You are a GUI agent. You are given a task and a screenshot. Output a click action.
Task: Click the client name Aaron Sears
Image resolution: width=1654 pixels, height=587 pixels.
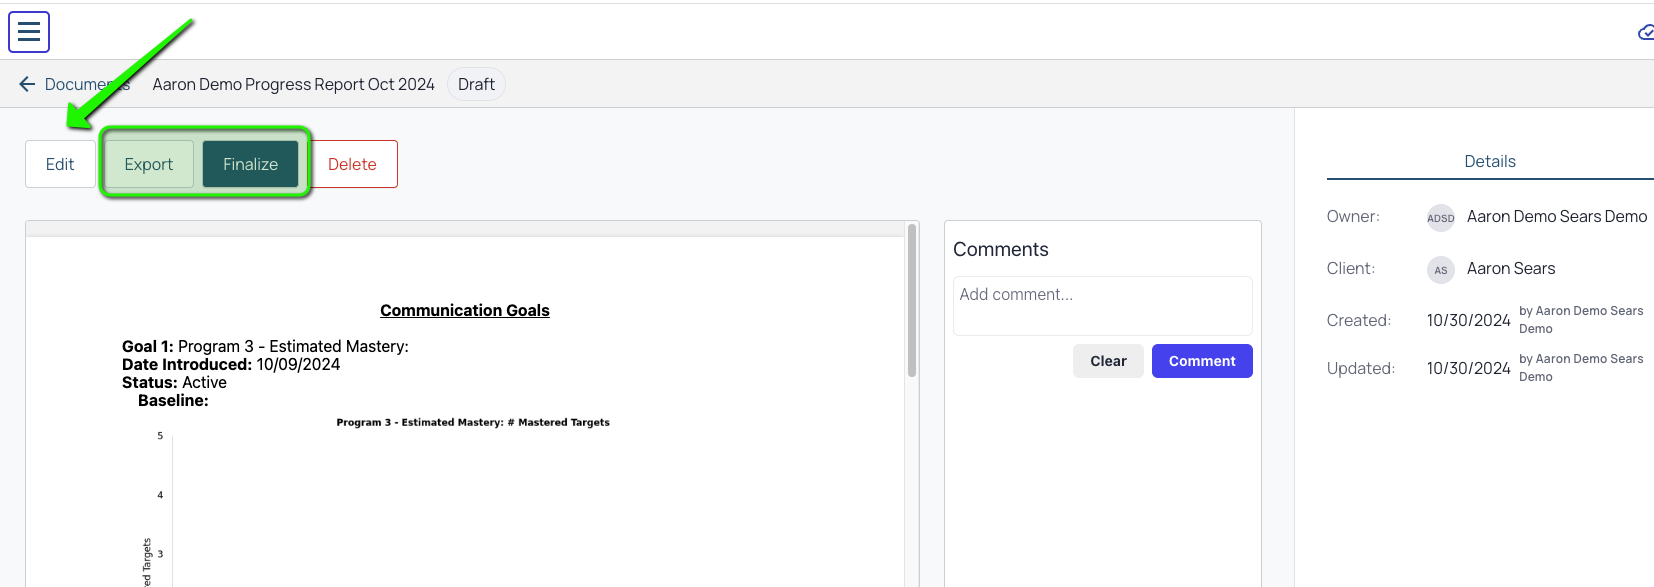tap(1511, 268)
